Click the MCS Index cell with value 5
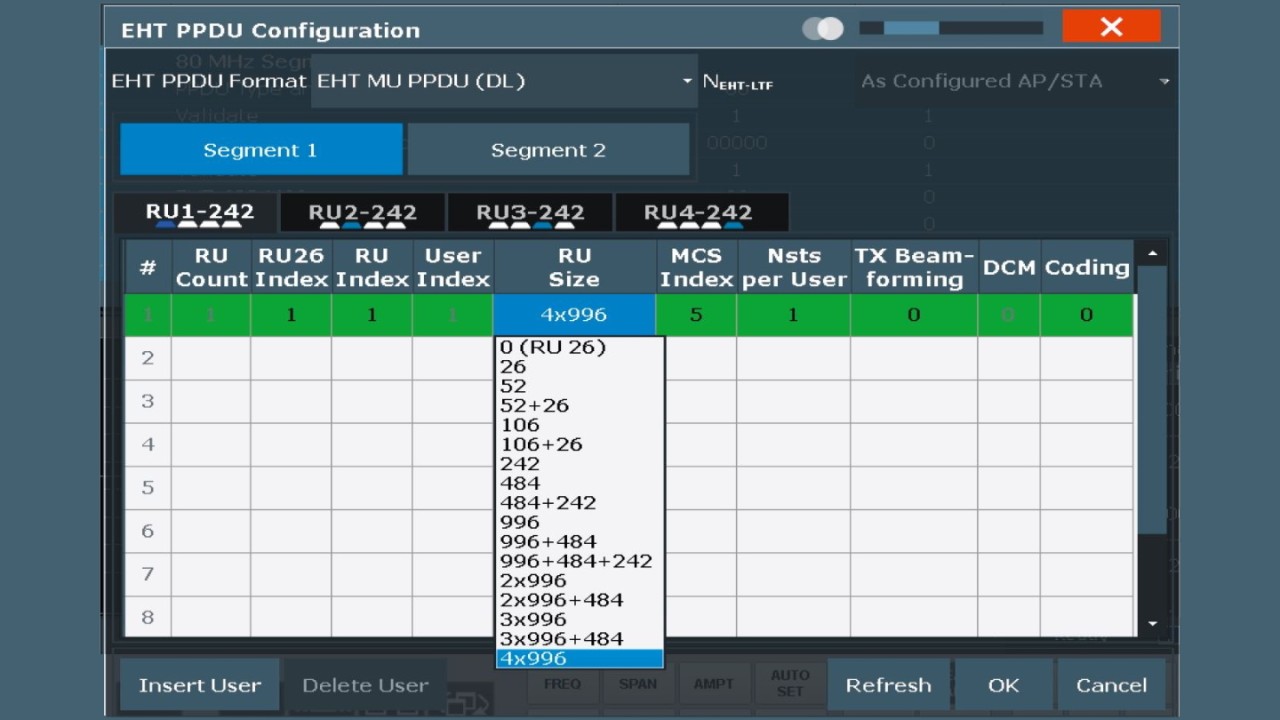 696,315
